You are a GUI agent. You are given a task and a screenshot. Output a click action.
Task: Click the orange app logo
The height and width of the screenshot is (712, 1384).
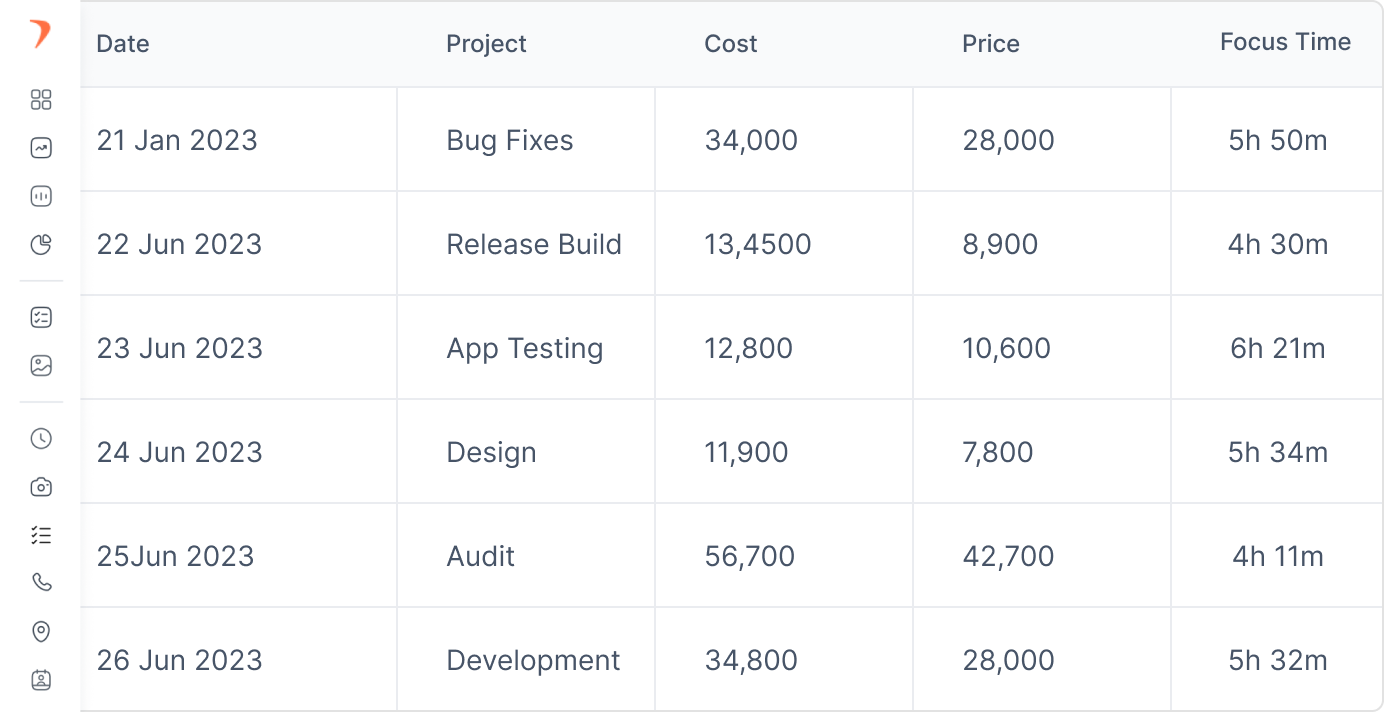(x=40, y=34)
